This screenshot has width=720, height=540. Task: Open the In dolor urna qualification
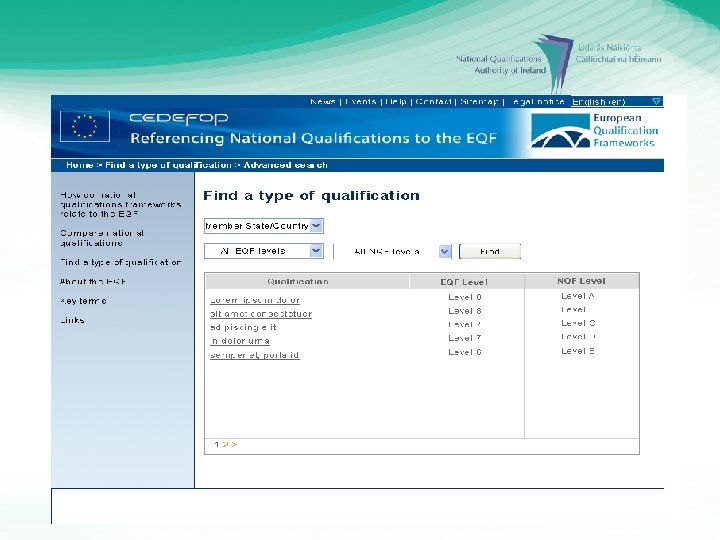240,341
